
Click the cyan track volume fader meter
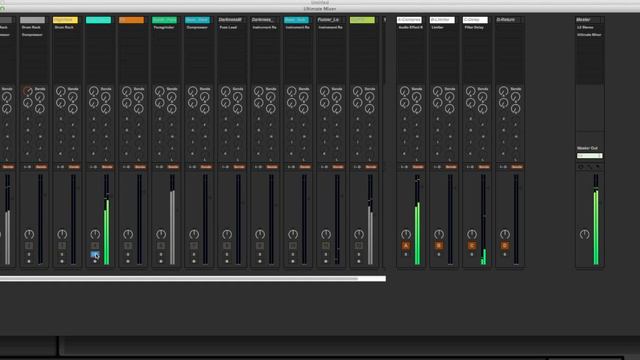[x=107, y=220]
